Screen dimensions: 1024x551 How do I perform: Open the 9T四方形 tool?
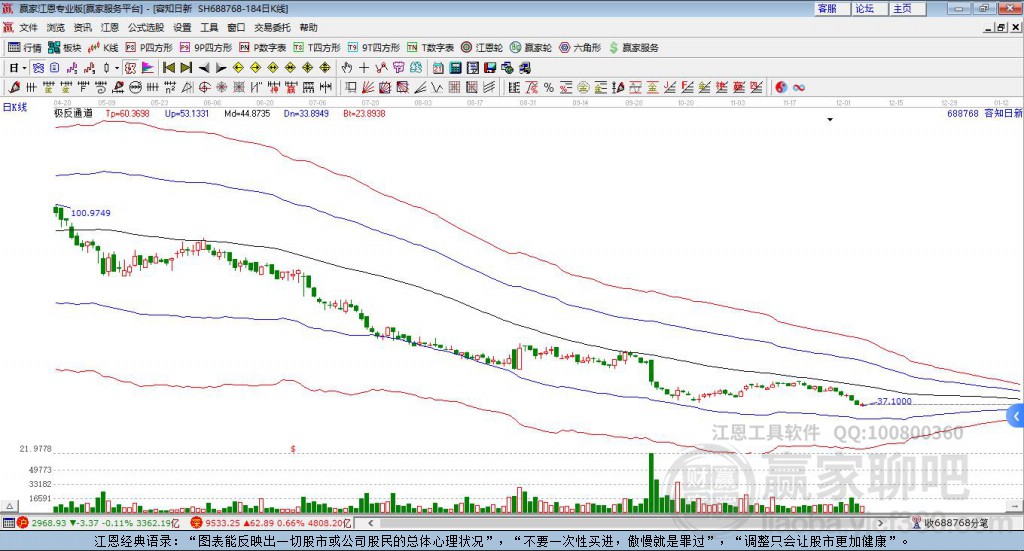tap(374, 48)
